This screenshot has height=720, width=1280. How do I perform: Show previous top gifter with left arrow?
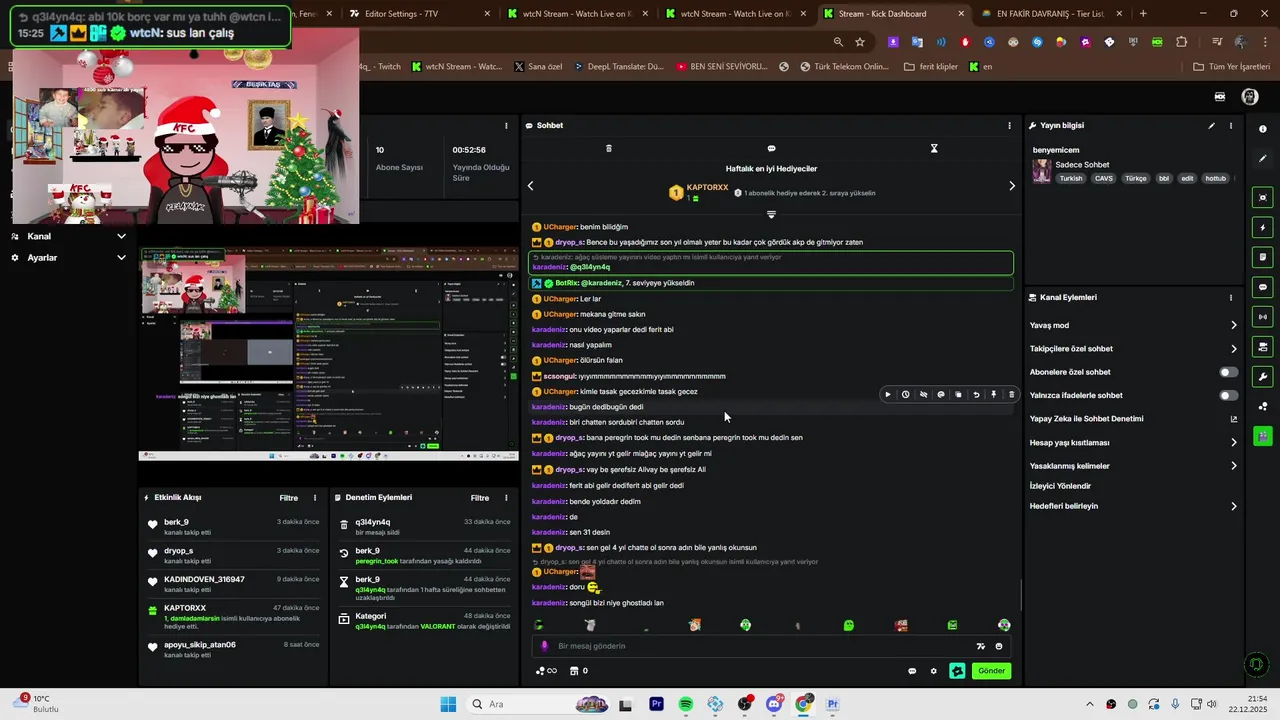tap(530, 186)
